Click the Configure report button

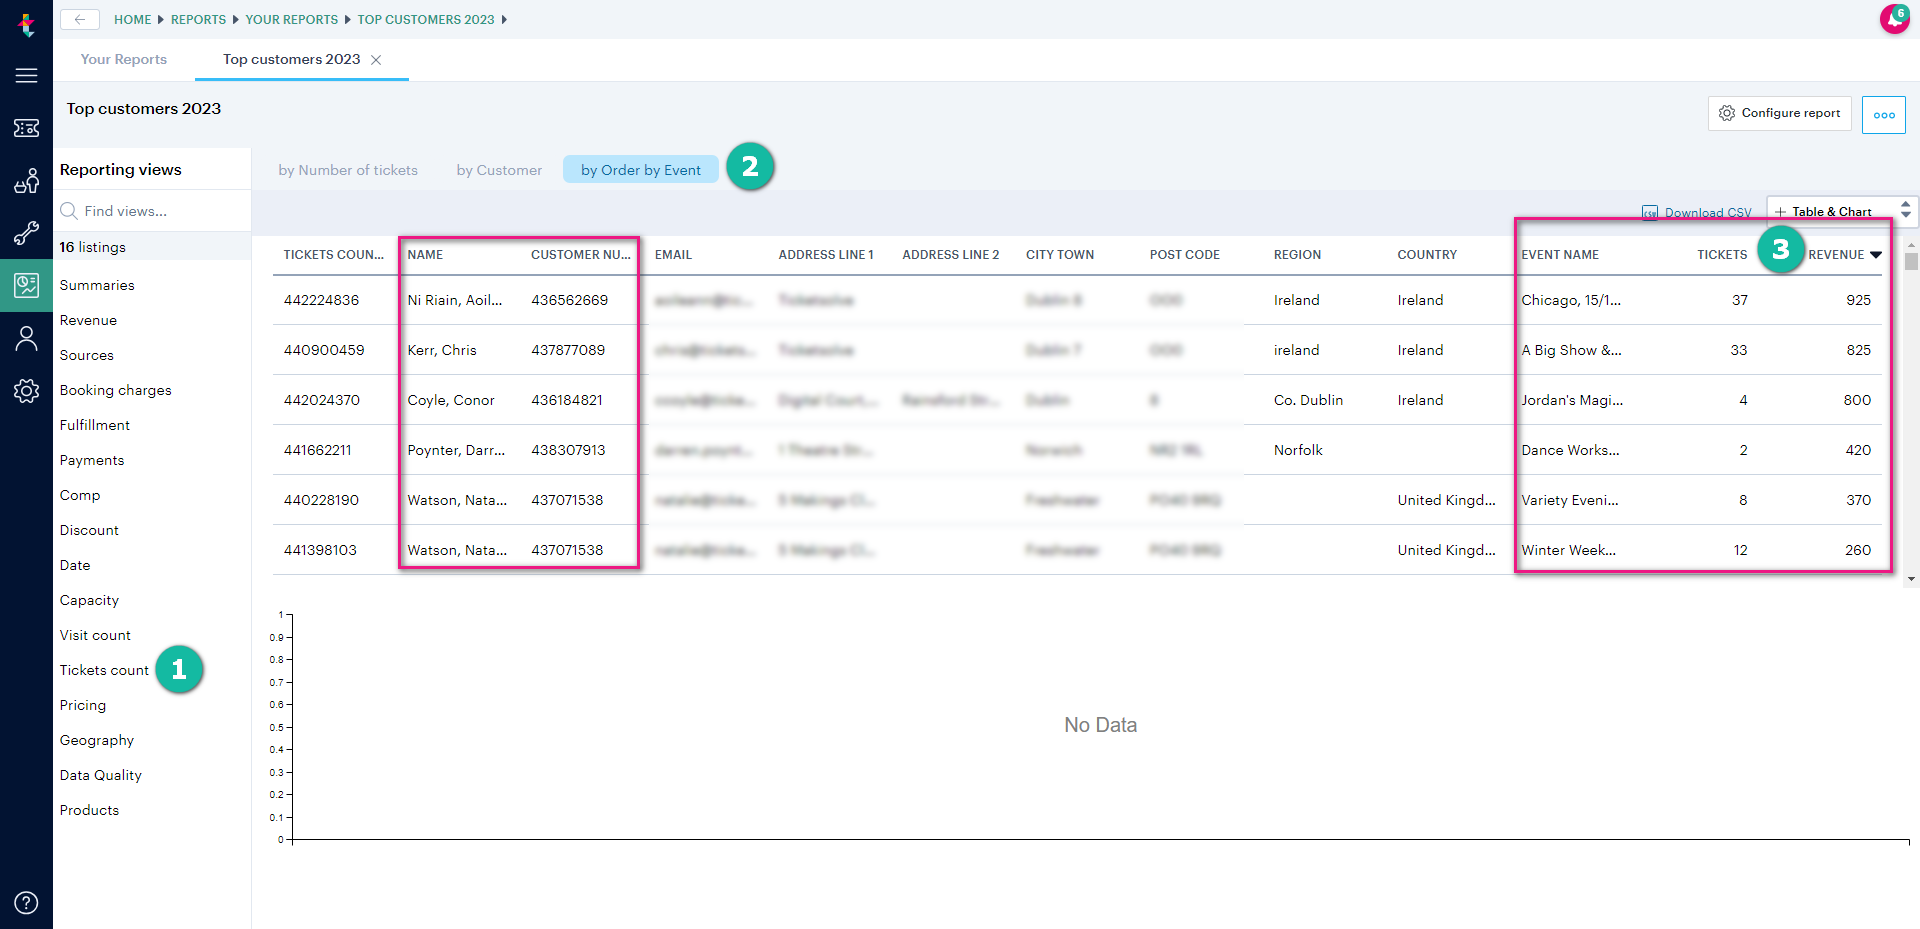pos(1779,113)
